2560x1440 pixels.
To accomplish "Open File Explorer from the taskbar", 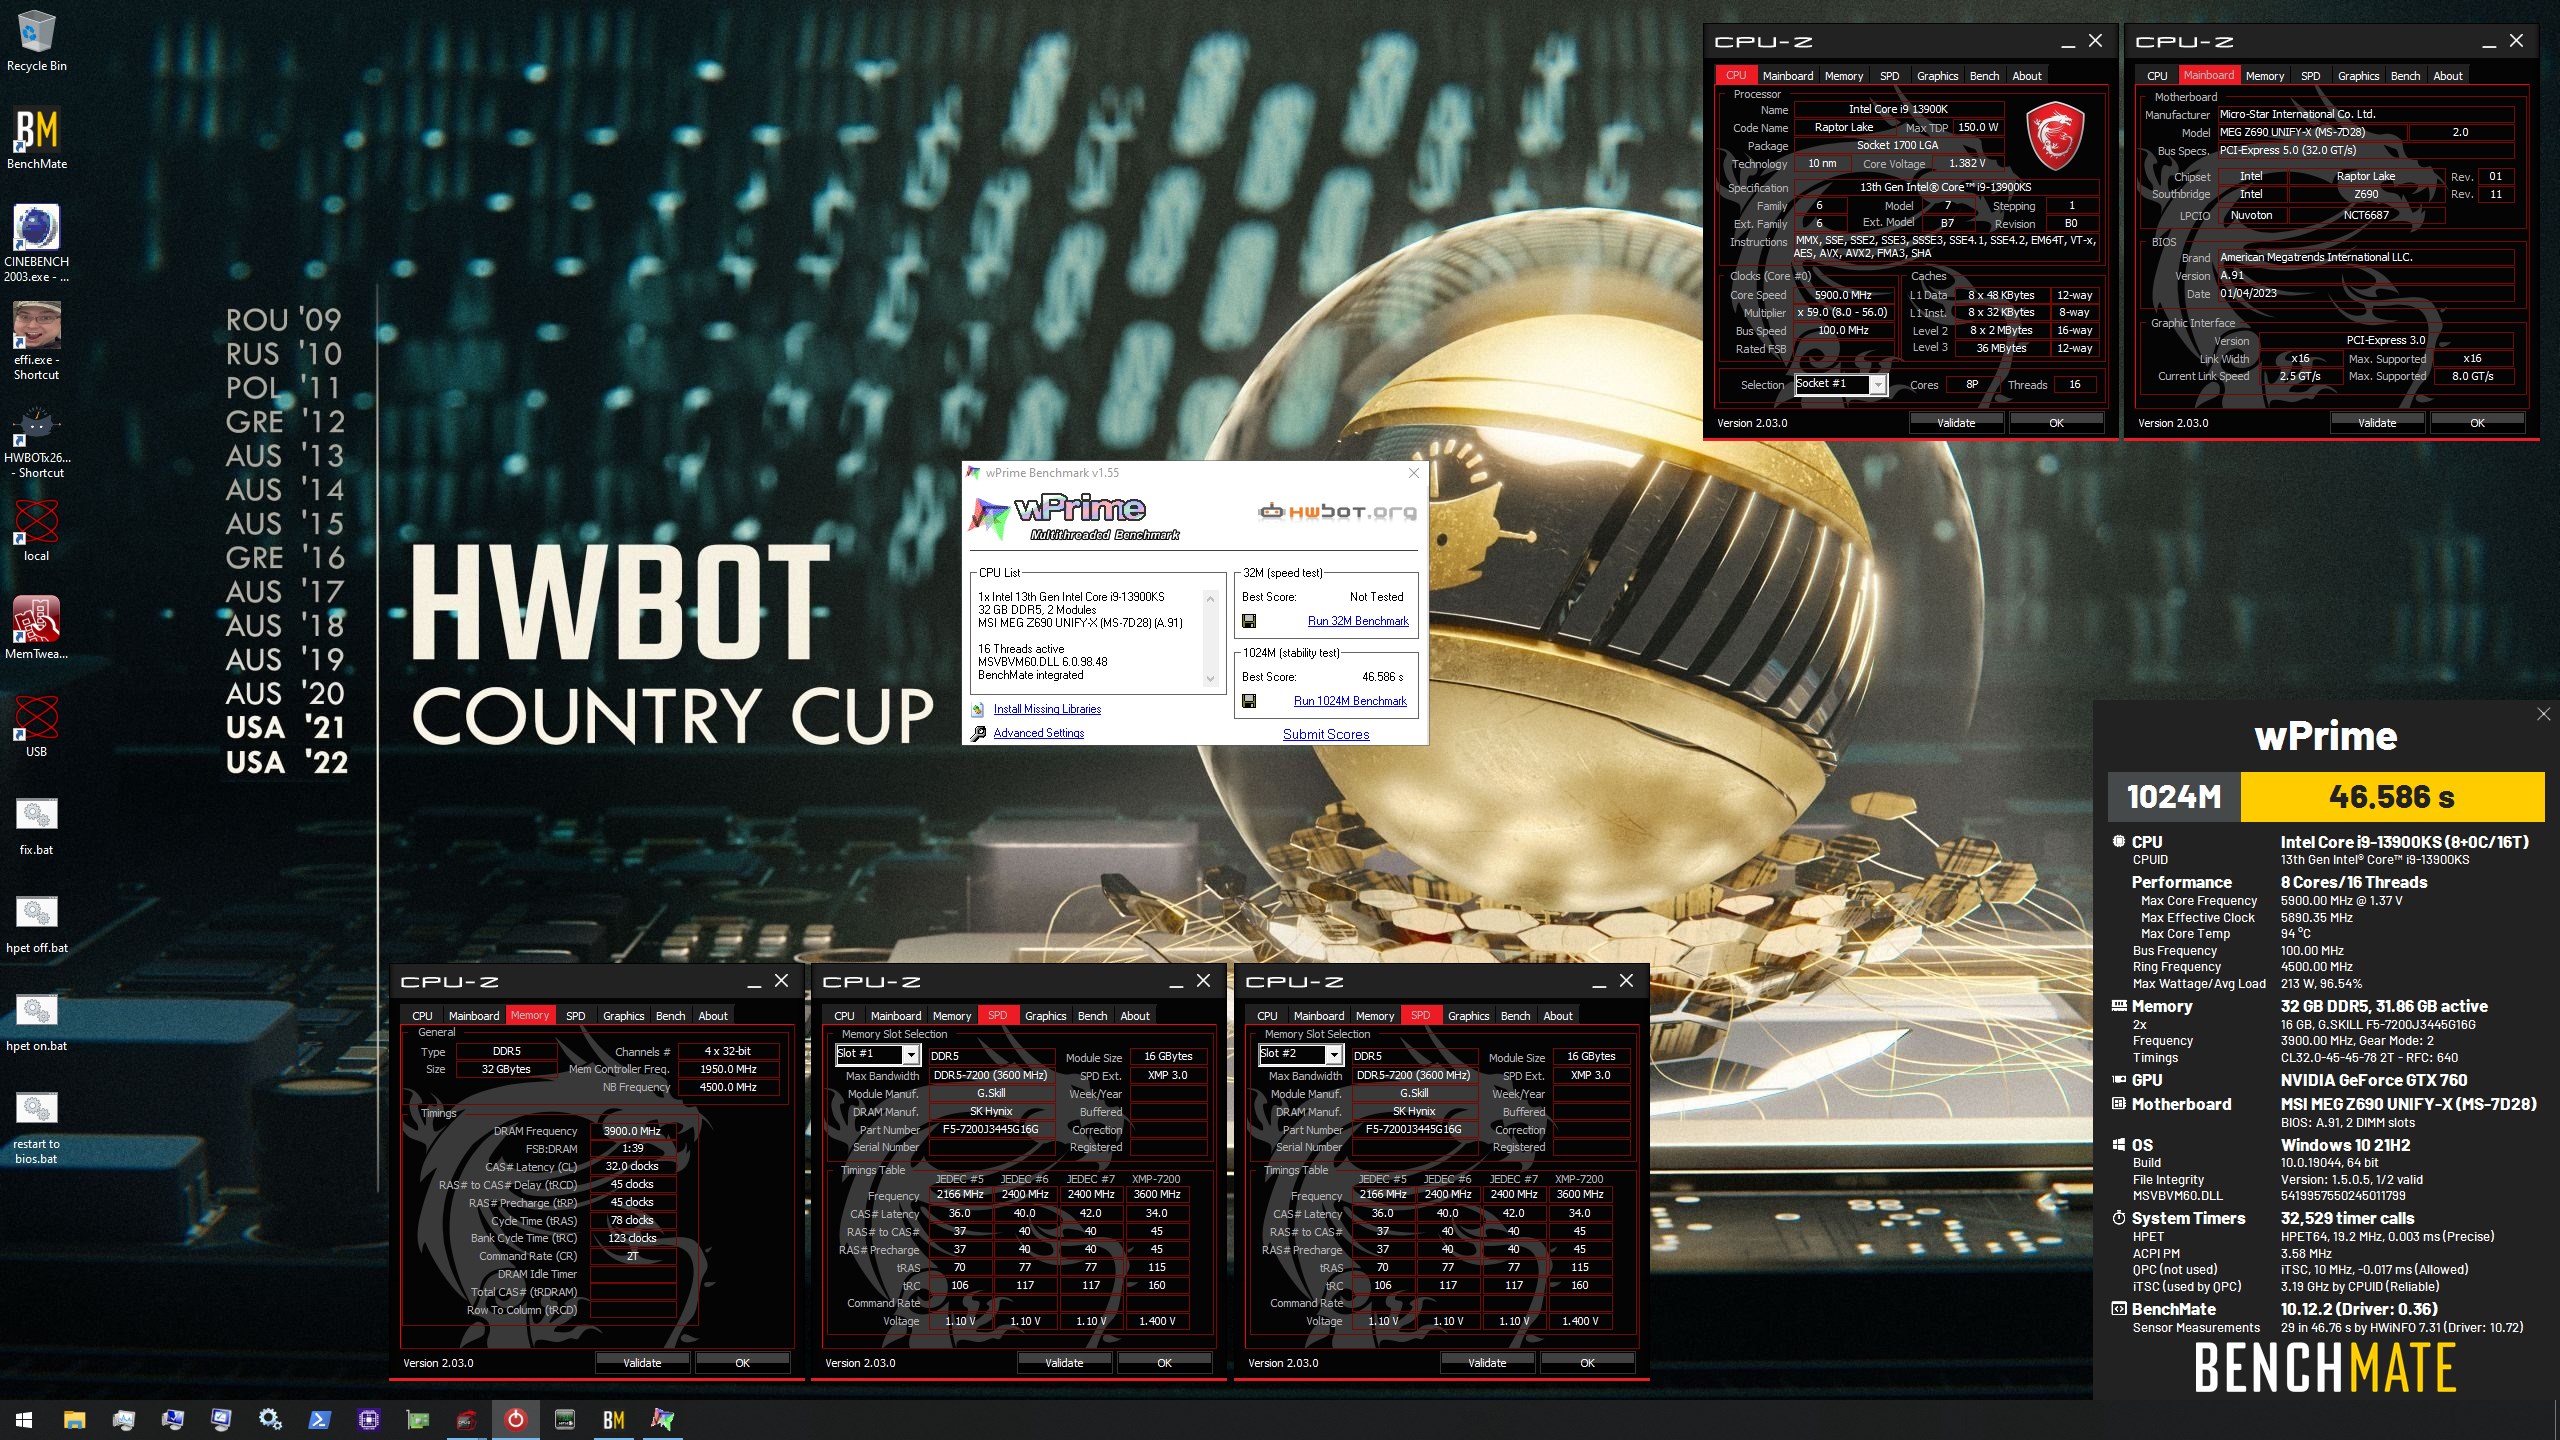I will point(74,1420).
